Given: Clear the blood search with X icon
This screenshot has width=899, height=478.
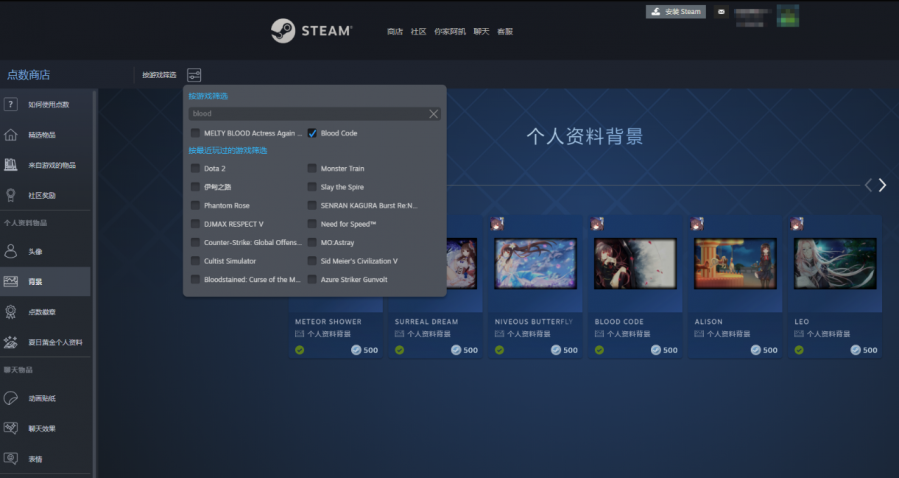Looking at the screenshot, I should (433, 113).
